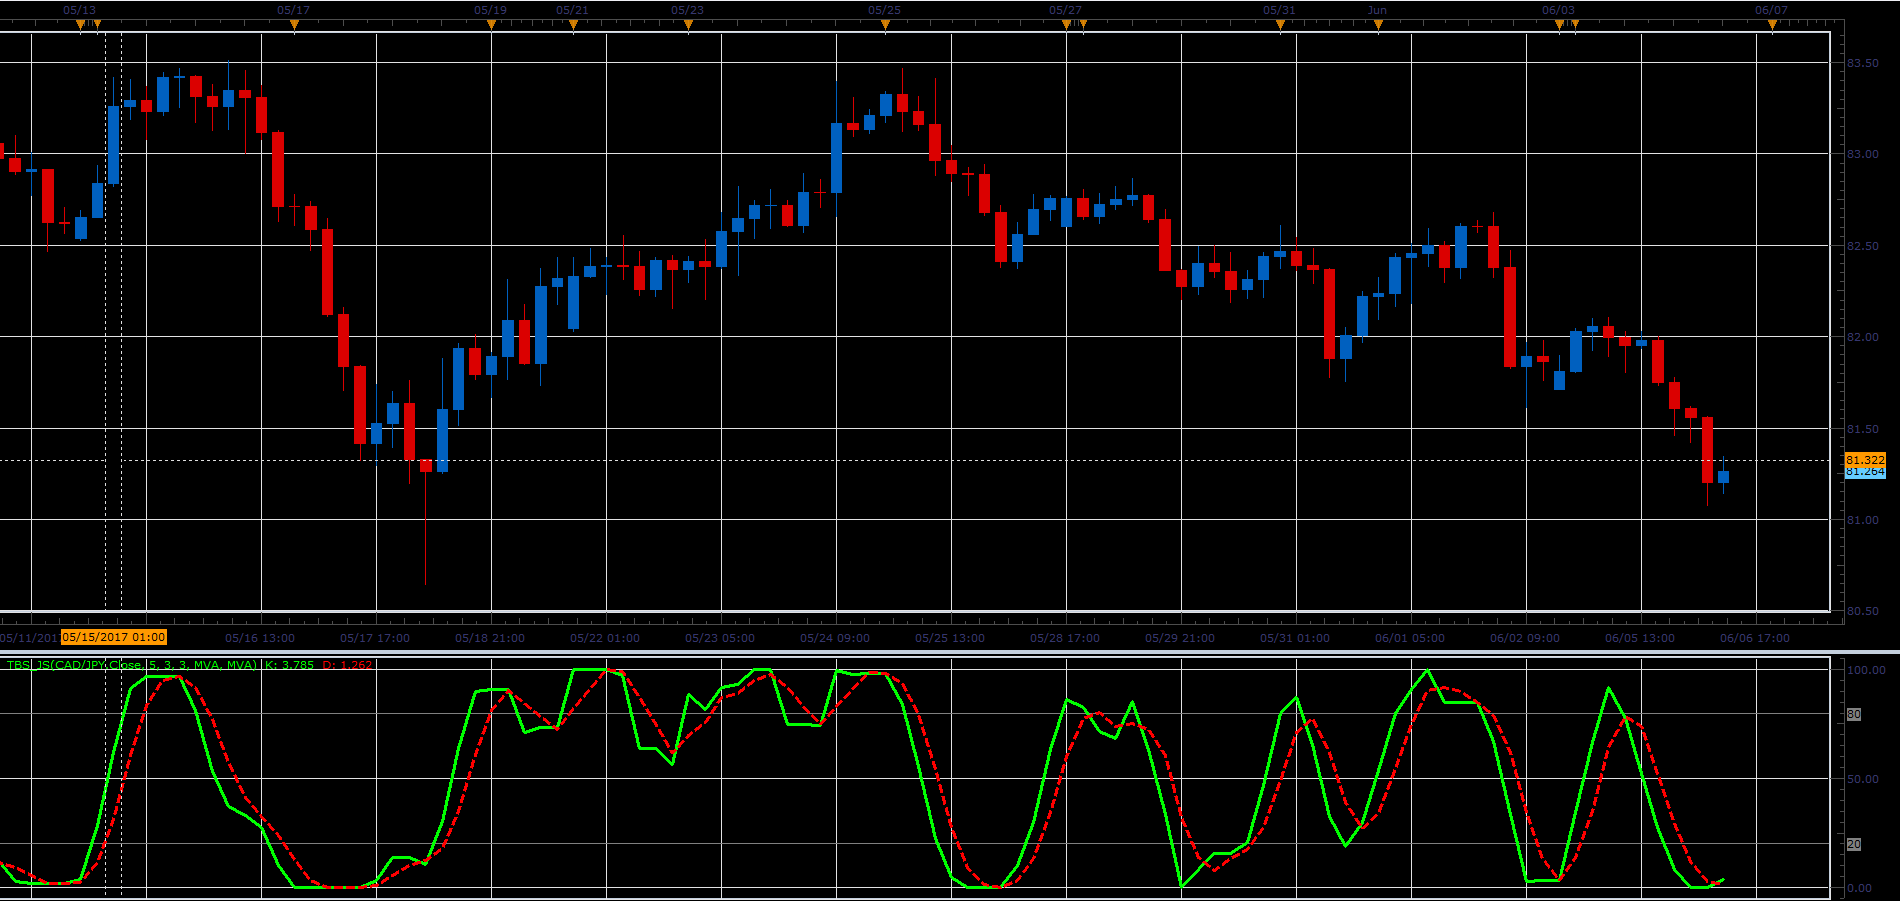1900x901 pixels.
Task: Click the 50.00 oscillator scale label
Action: 1862,779
